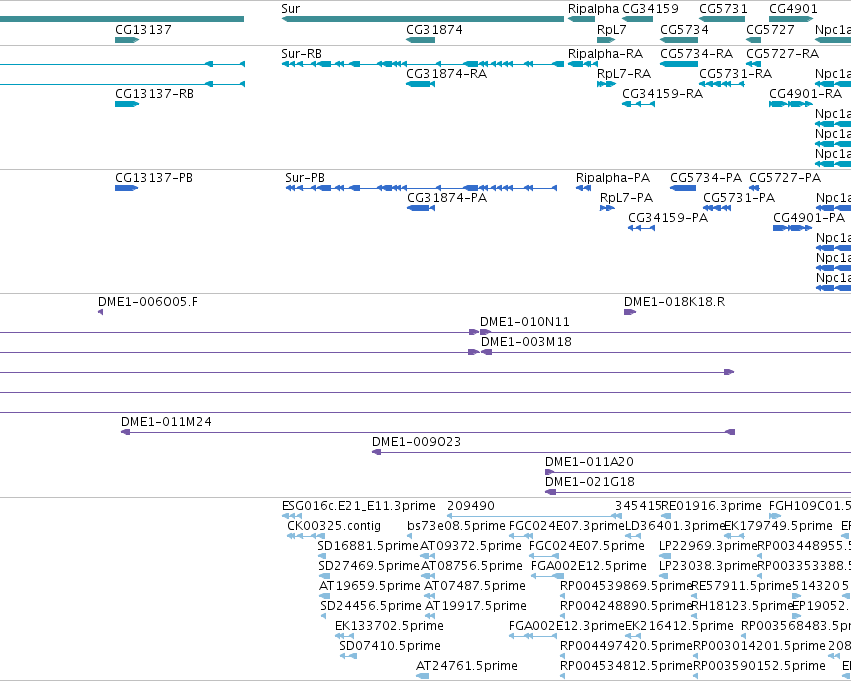
Task: Click the AT07487.5prime EST label
Action: (x=475, y=586)
